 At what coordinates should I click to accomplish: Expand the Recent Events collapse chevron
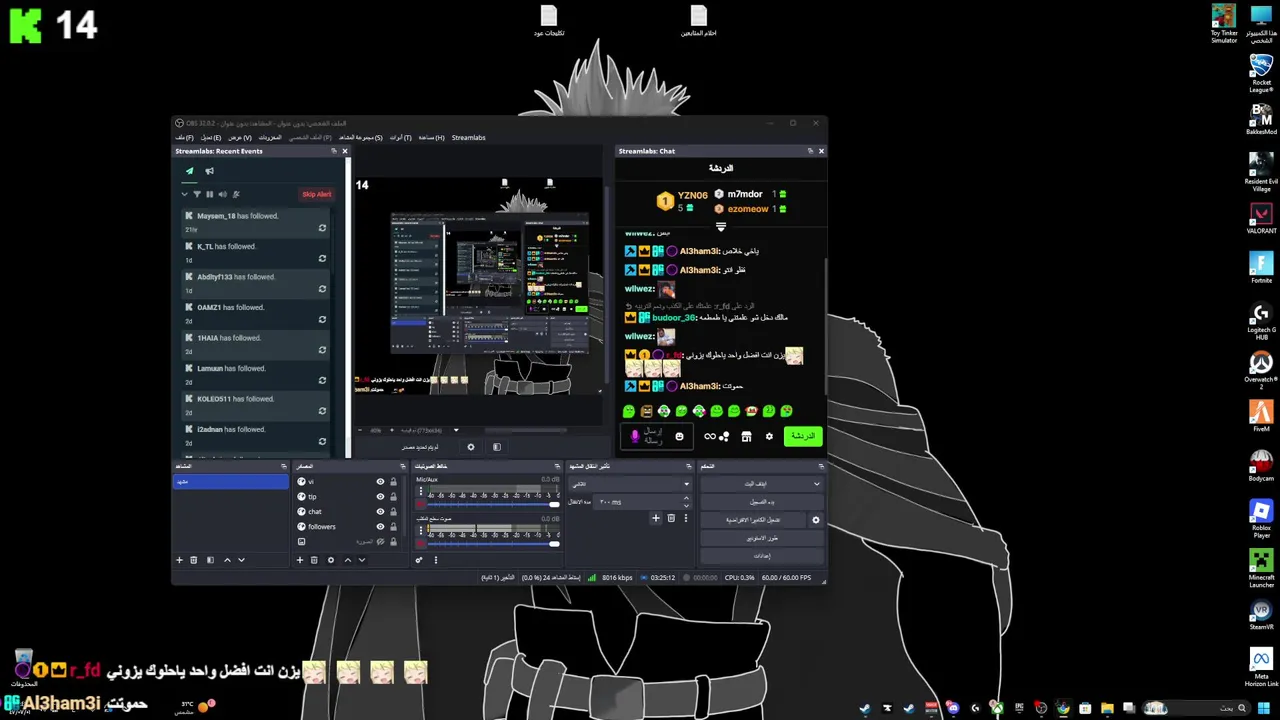tap(184, 194)
